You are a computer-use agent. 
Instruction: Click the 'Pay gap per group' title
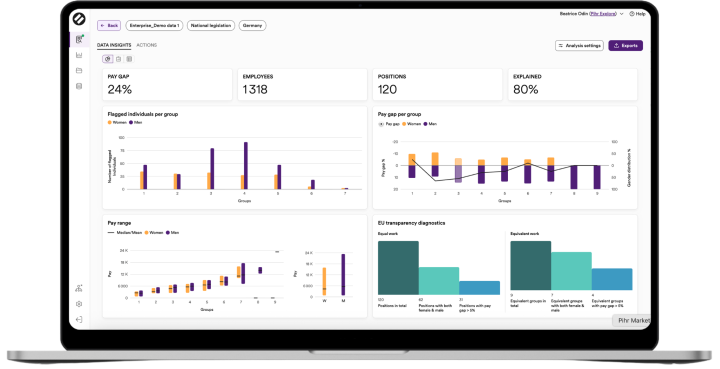[399, 114]
